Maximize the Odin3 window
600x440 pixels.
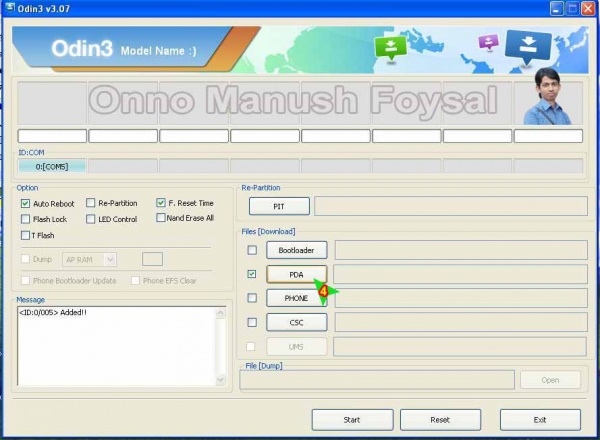coord(572,8)
